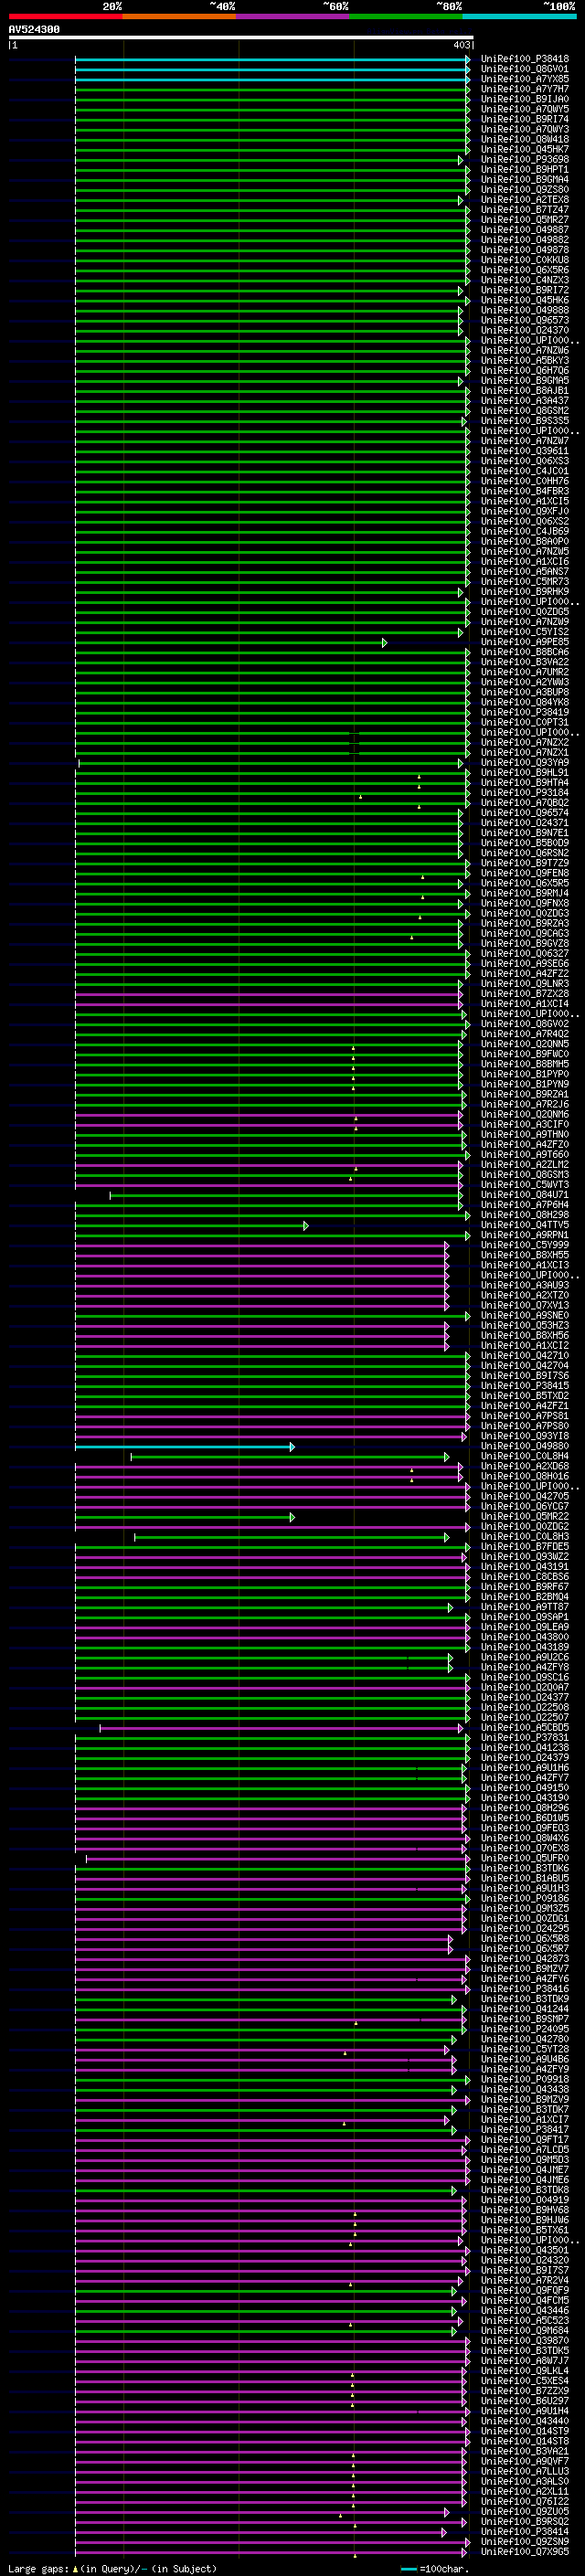Open hit UniRef100_C4JC01
The width and height of the screenshot is (585, 2576).
pyautogui.click(x=525, y=471)
